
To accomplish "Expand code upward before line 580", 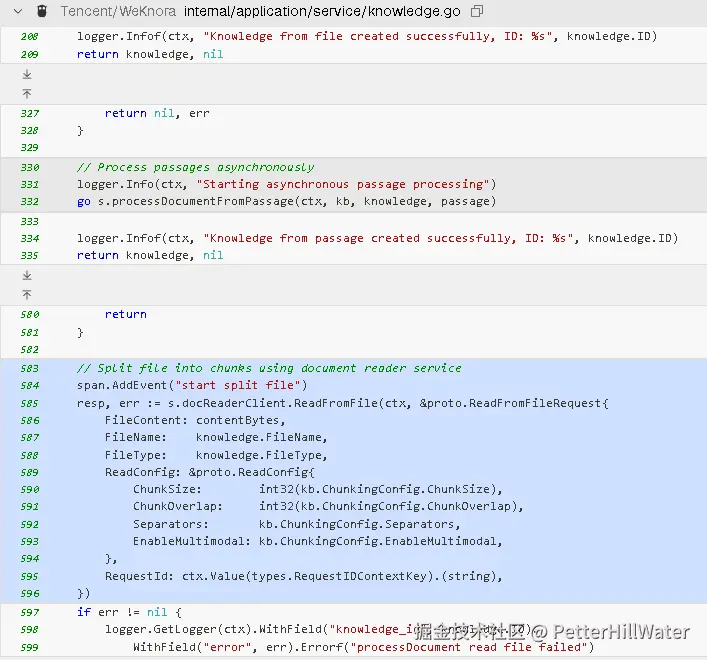I will (27, 294).
